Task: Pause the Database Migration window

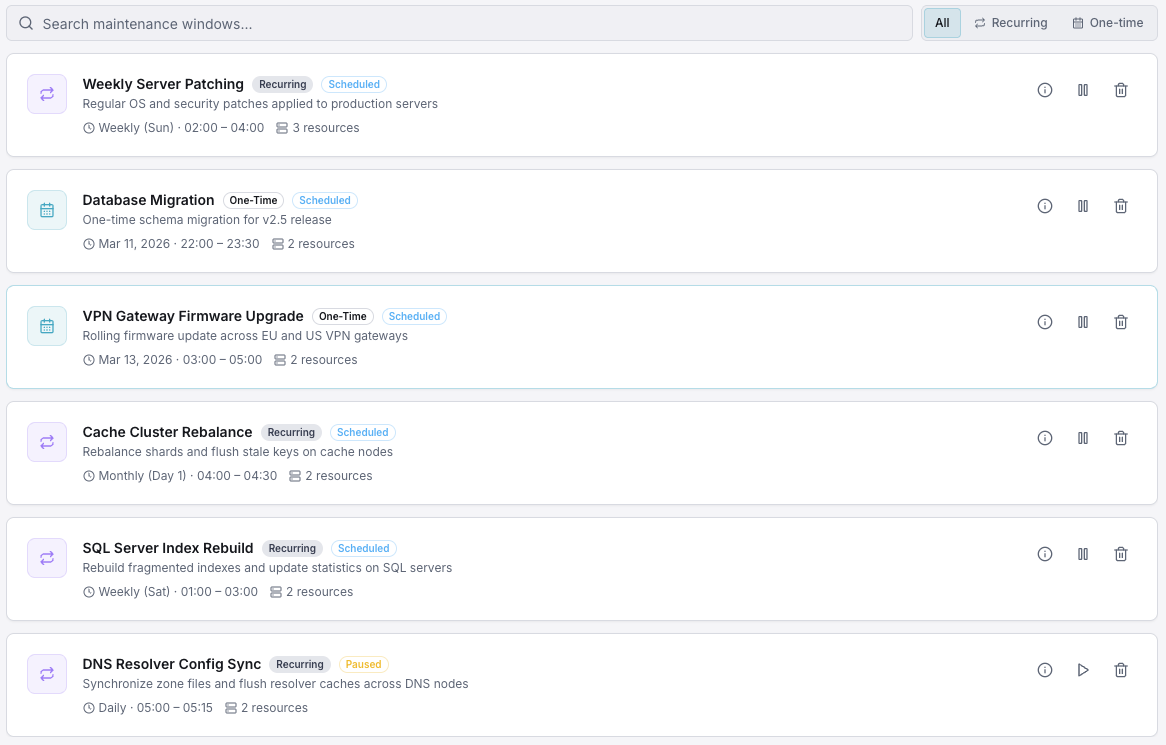Action: click(1083, 206)
